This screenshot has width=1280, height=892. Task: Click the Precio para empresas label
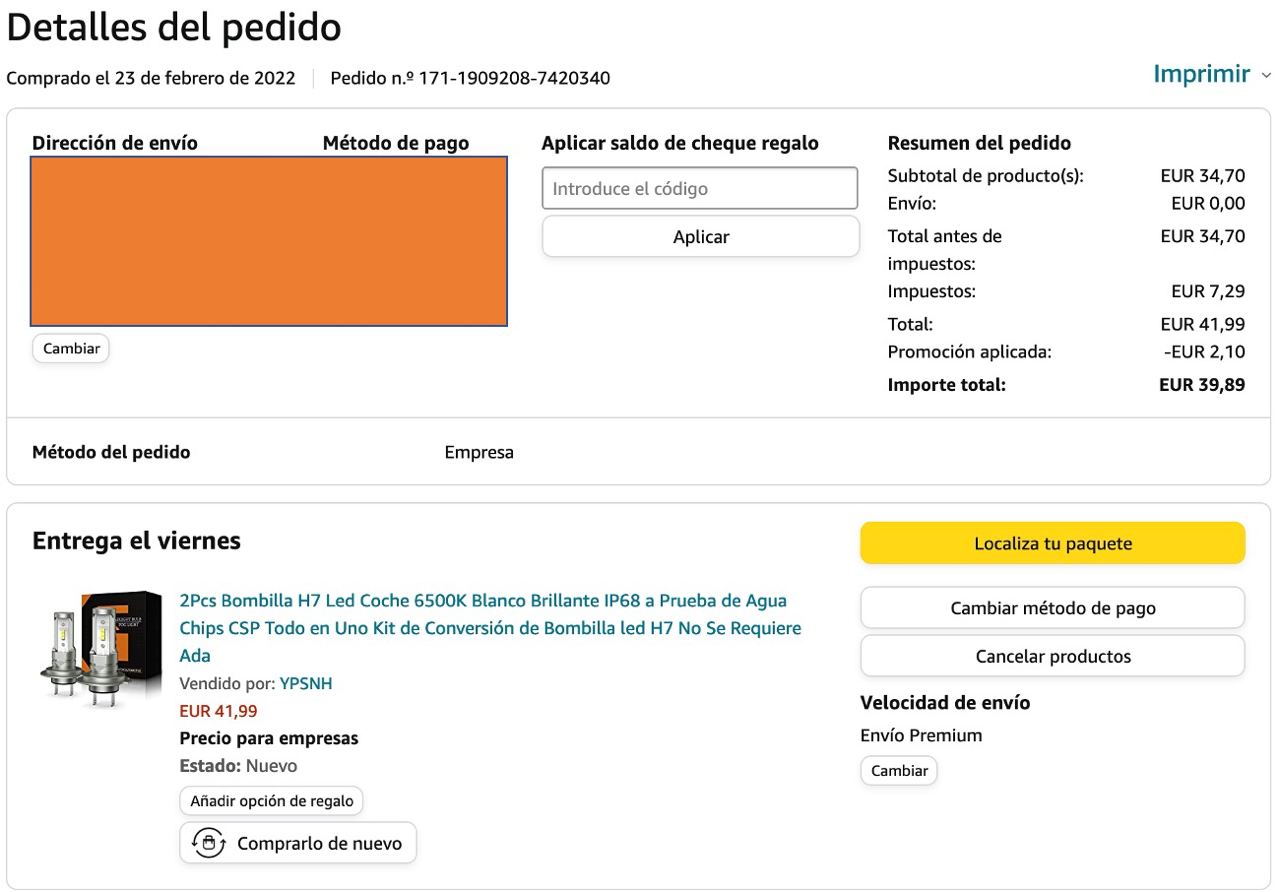click(x=269, y=738)
